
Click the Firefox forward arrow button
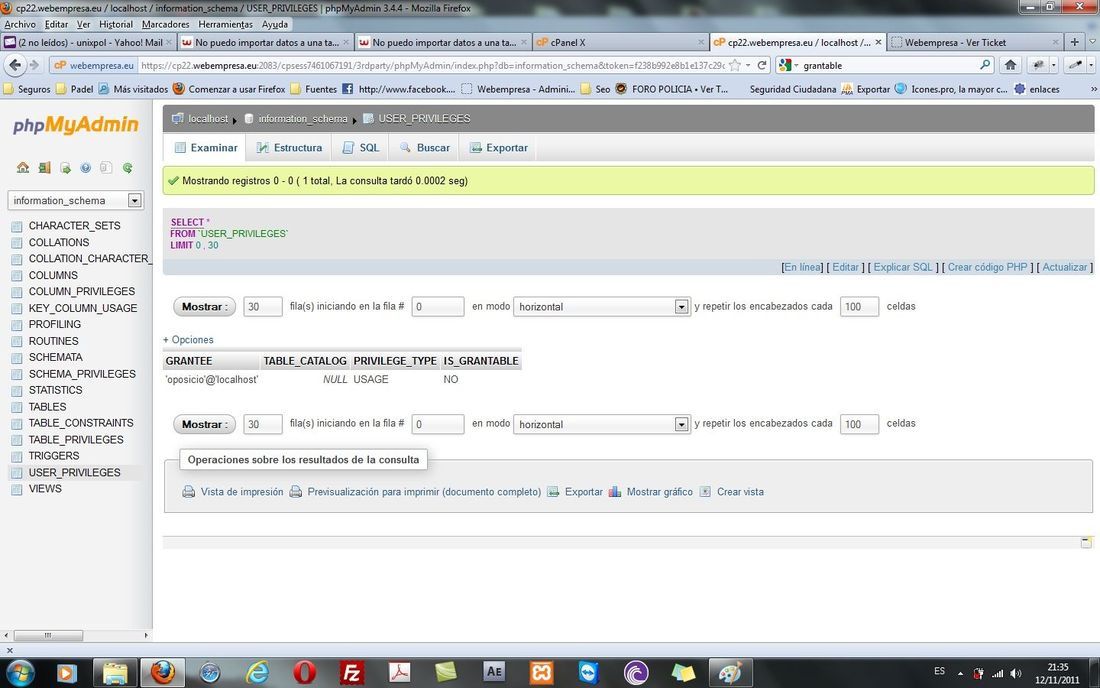[x=34, y=65]
